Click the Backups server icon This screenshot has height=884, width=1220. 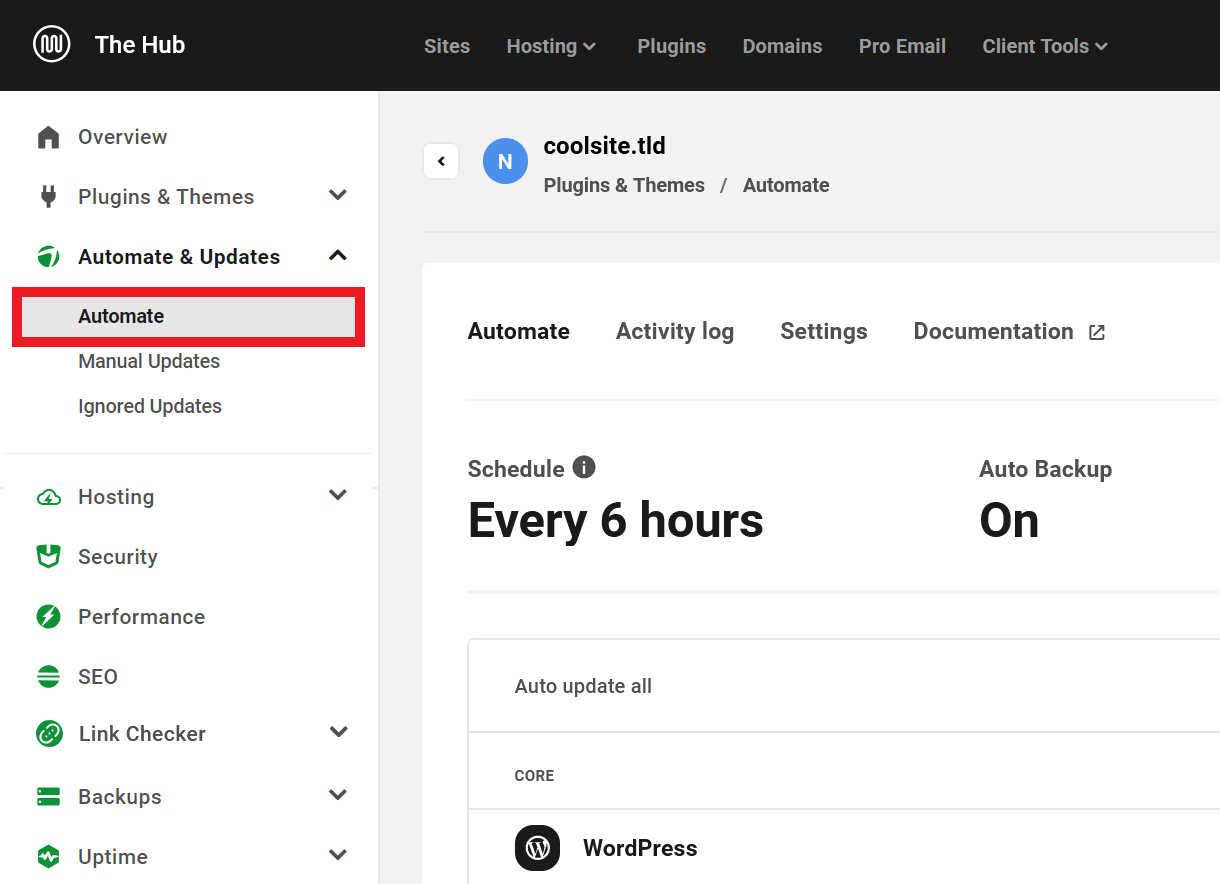pyautogui.click(x=48, y=797)
